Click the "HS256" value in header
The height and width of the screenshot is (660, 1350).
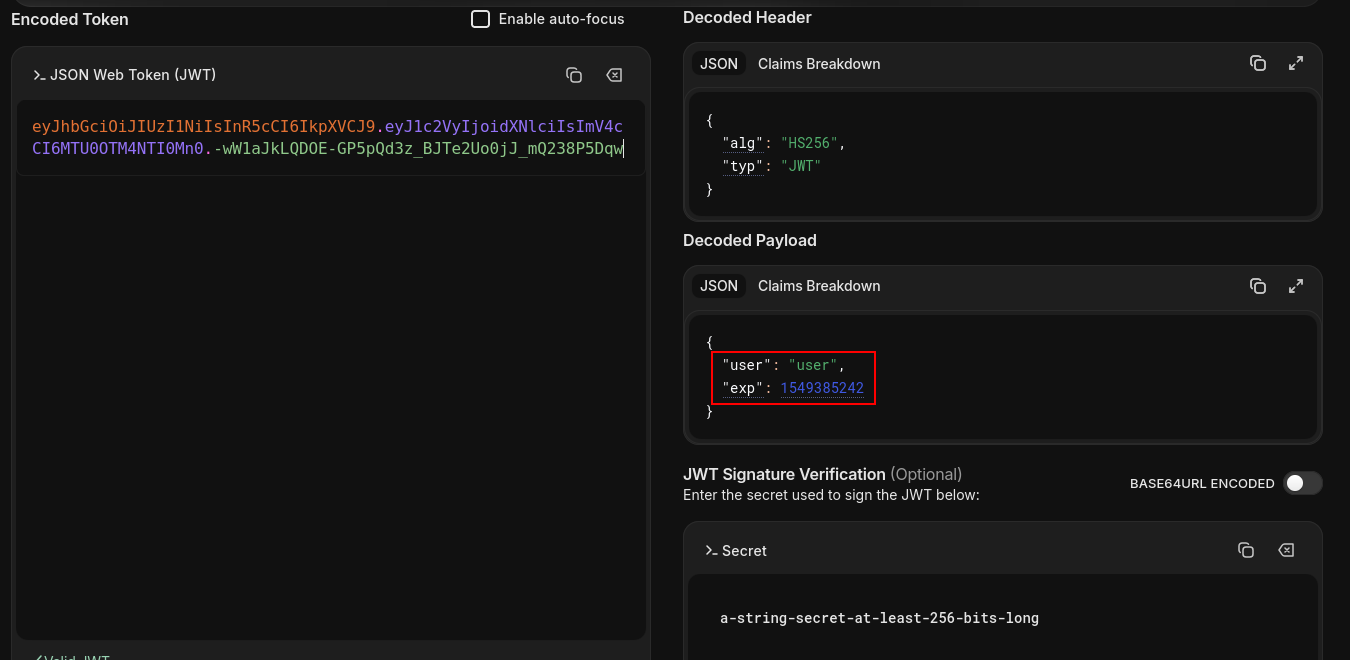tap(809, 143)
